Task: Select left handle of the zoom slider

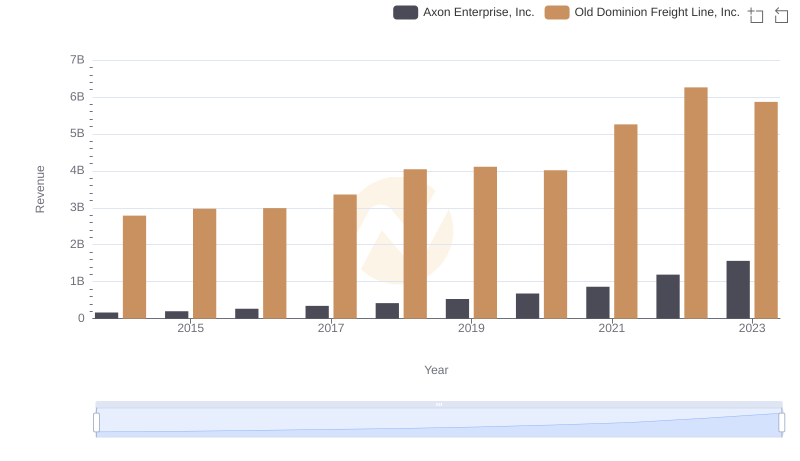Action: click(x=96, y=422)
